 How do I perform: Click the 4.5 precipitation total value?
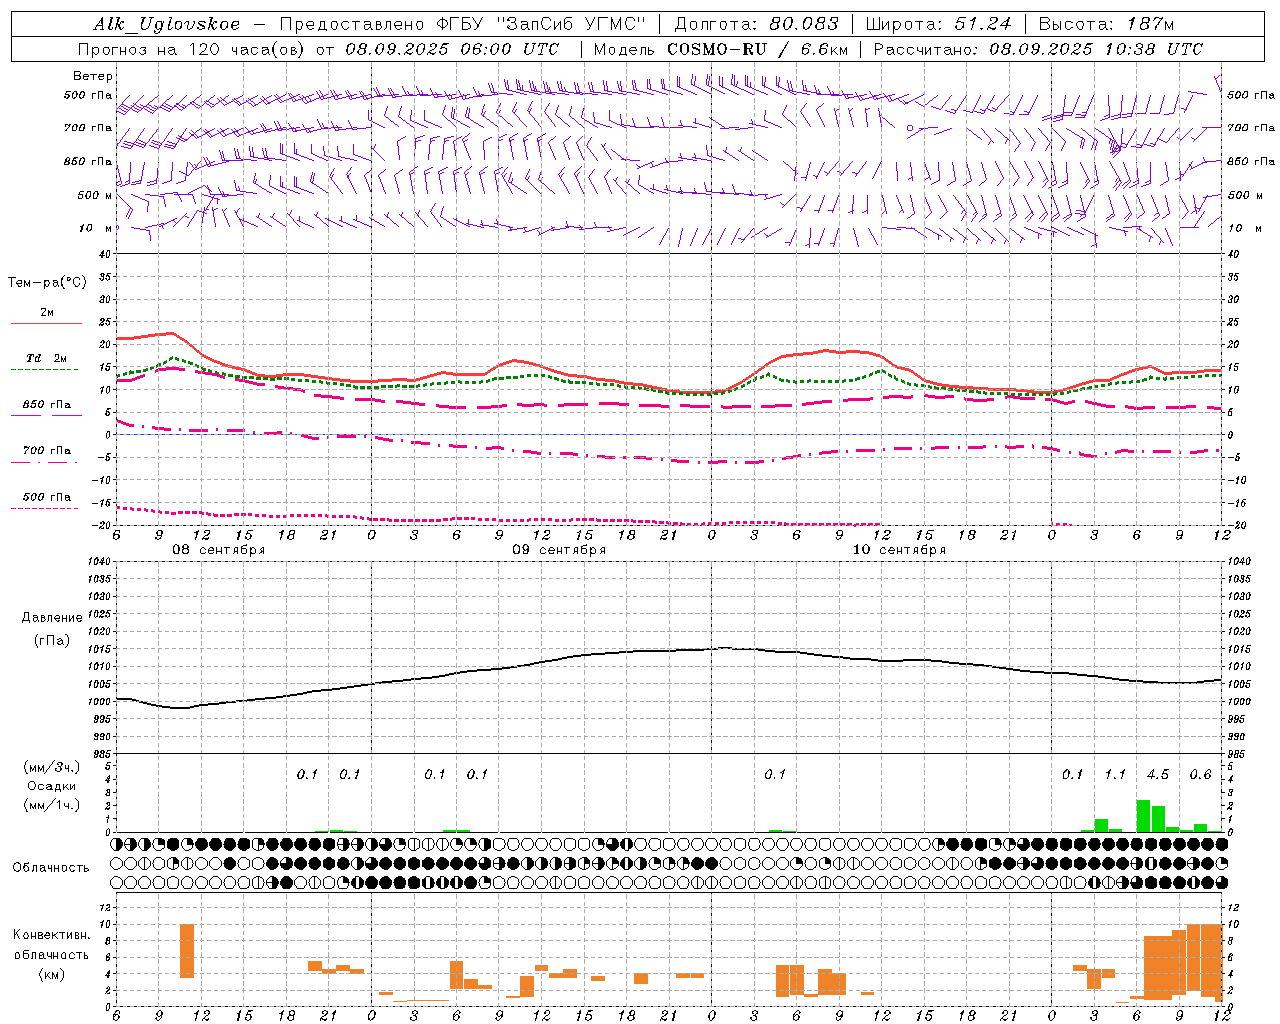[x=1158, y=774]
